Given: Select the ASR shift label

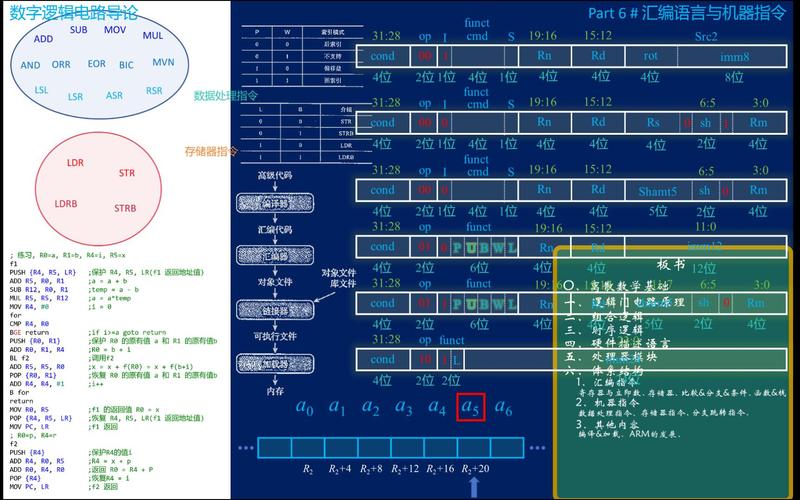Looking at the screenshot, I should [x=114, y=95].
